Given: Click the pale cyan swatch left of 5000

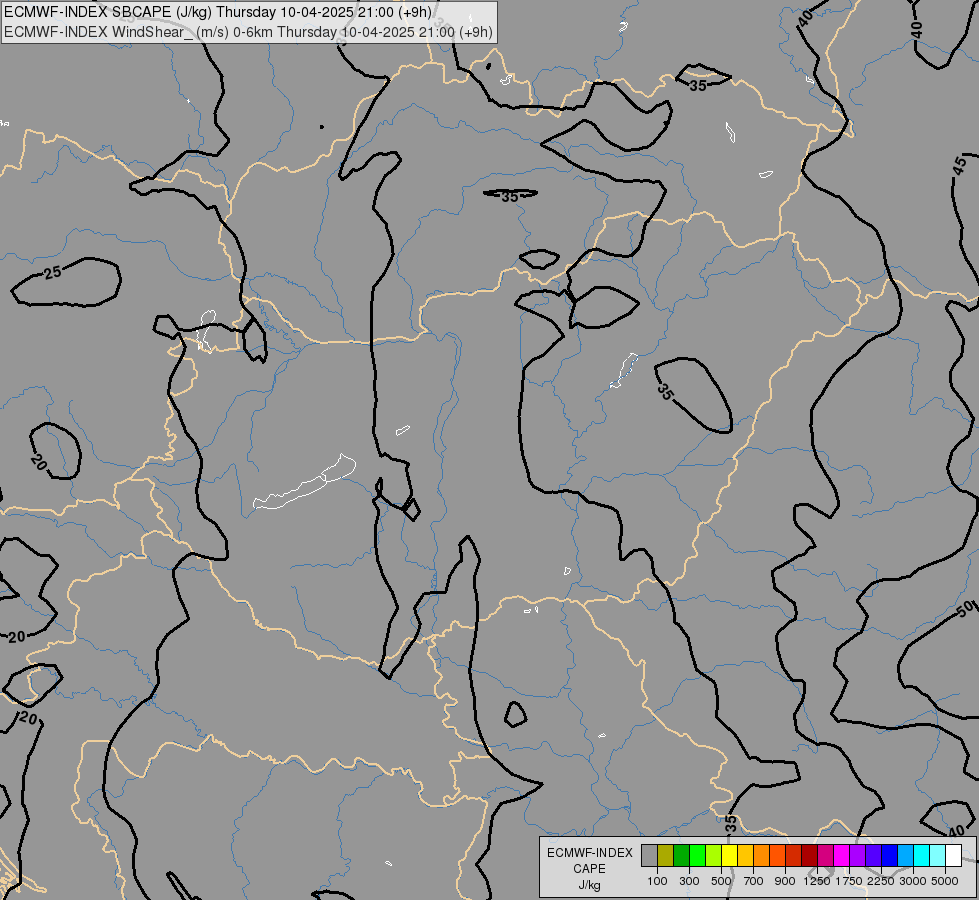Looking at the screenshot, I should click(x=938, y=856).
